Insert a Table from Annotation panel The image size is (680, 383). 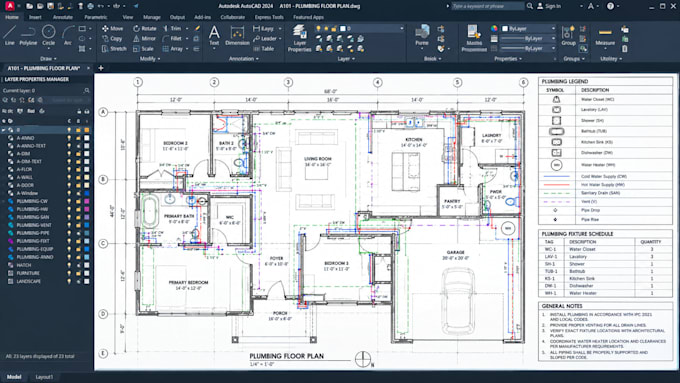click(264, 49)
